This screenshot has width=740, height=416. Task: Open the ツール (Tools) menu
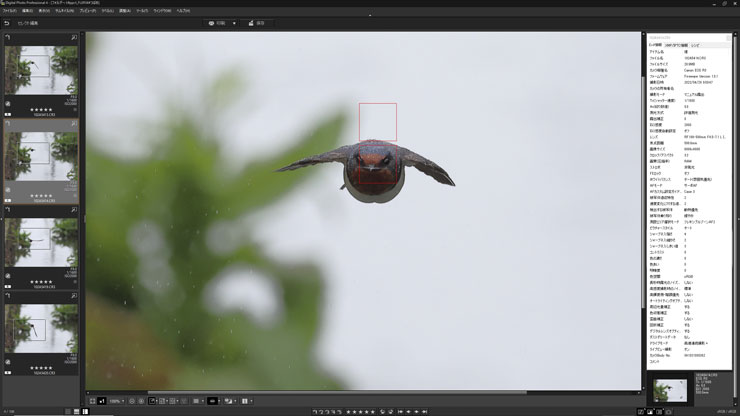(x=142, y=10)
